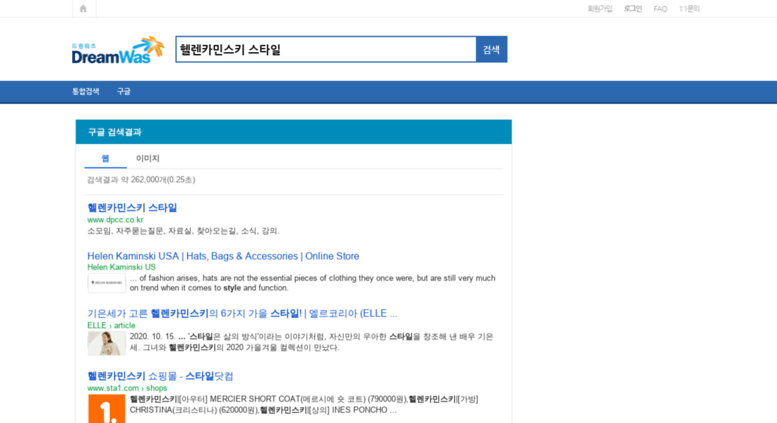This screenshot has width=777, height=423.
Task: Switch to the 이미지 results tab
Action: point(148,159)
